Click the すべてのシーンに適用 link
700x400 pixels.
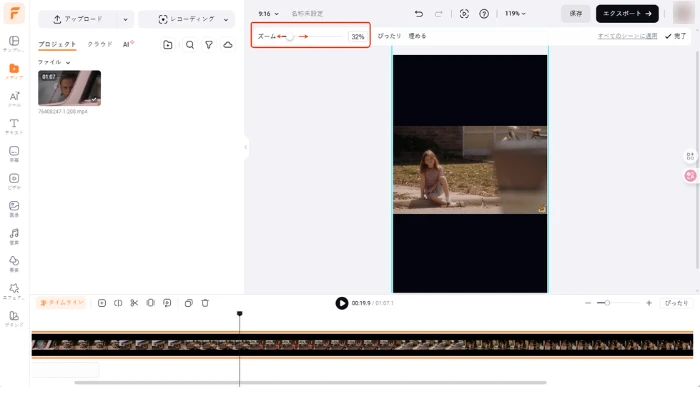pyautogui.click(x=627, y=36)
